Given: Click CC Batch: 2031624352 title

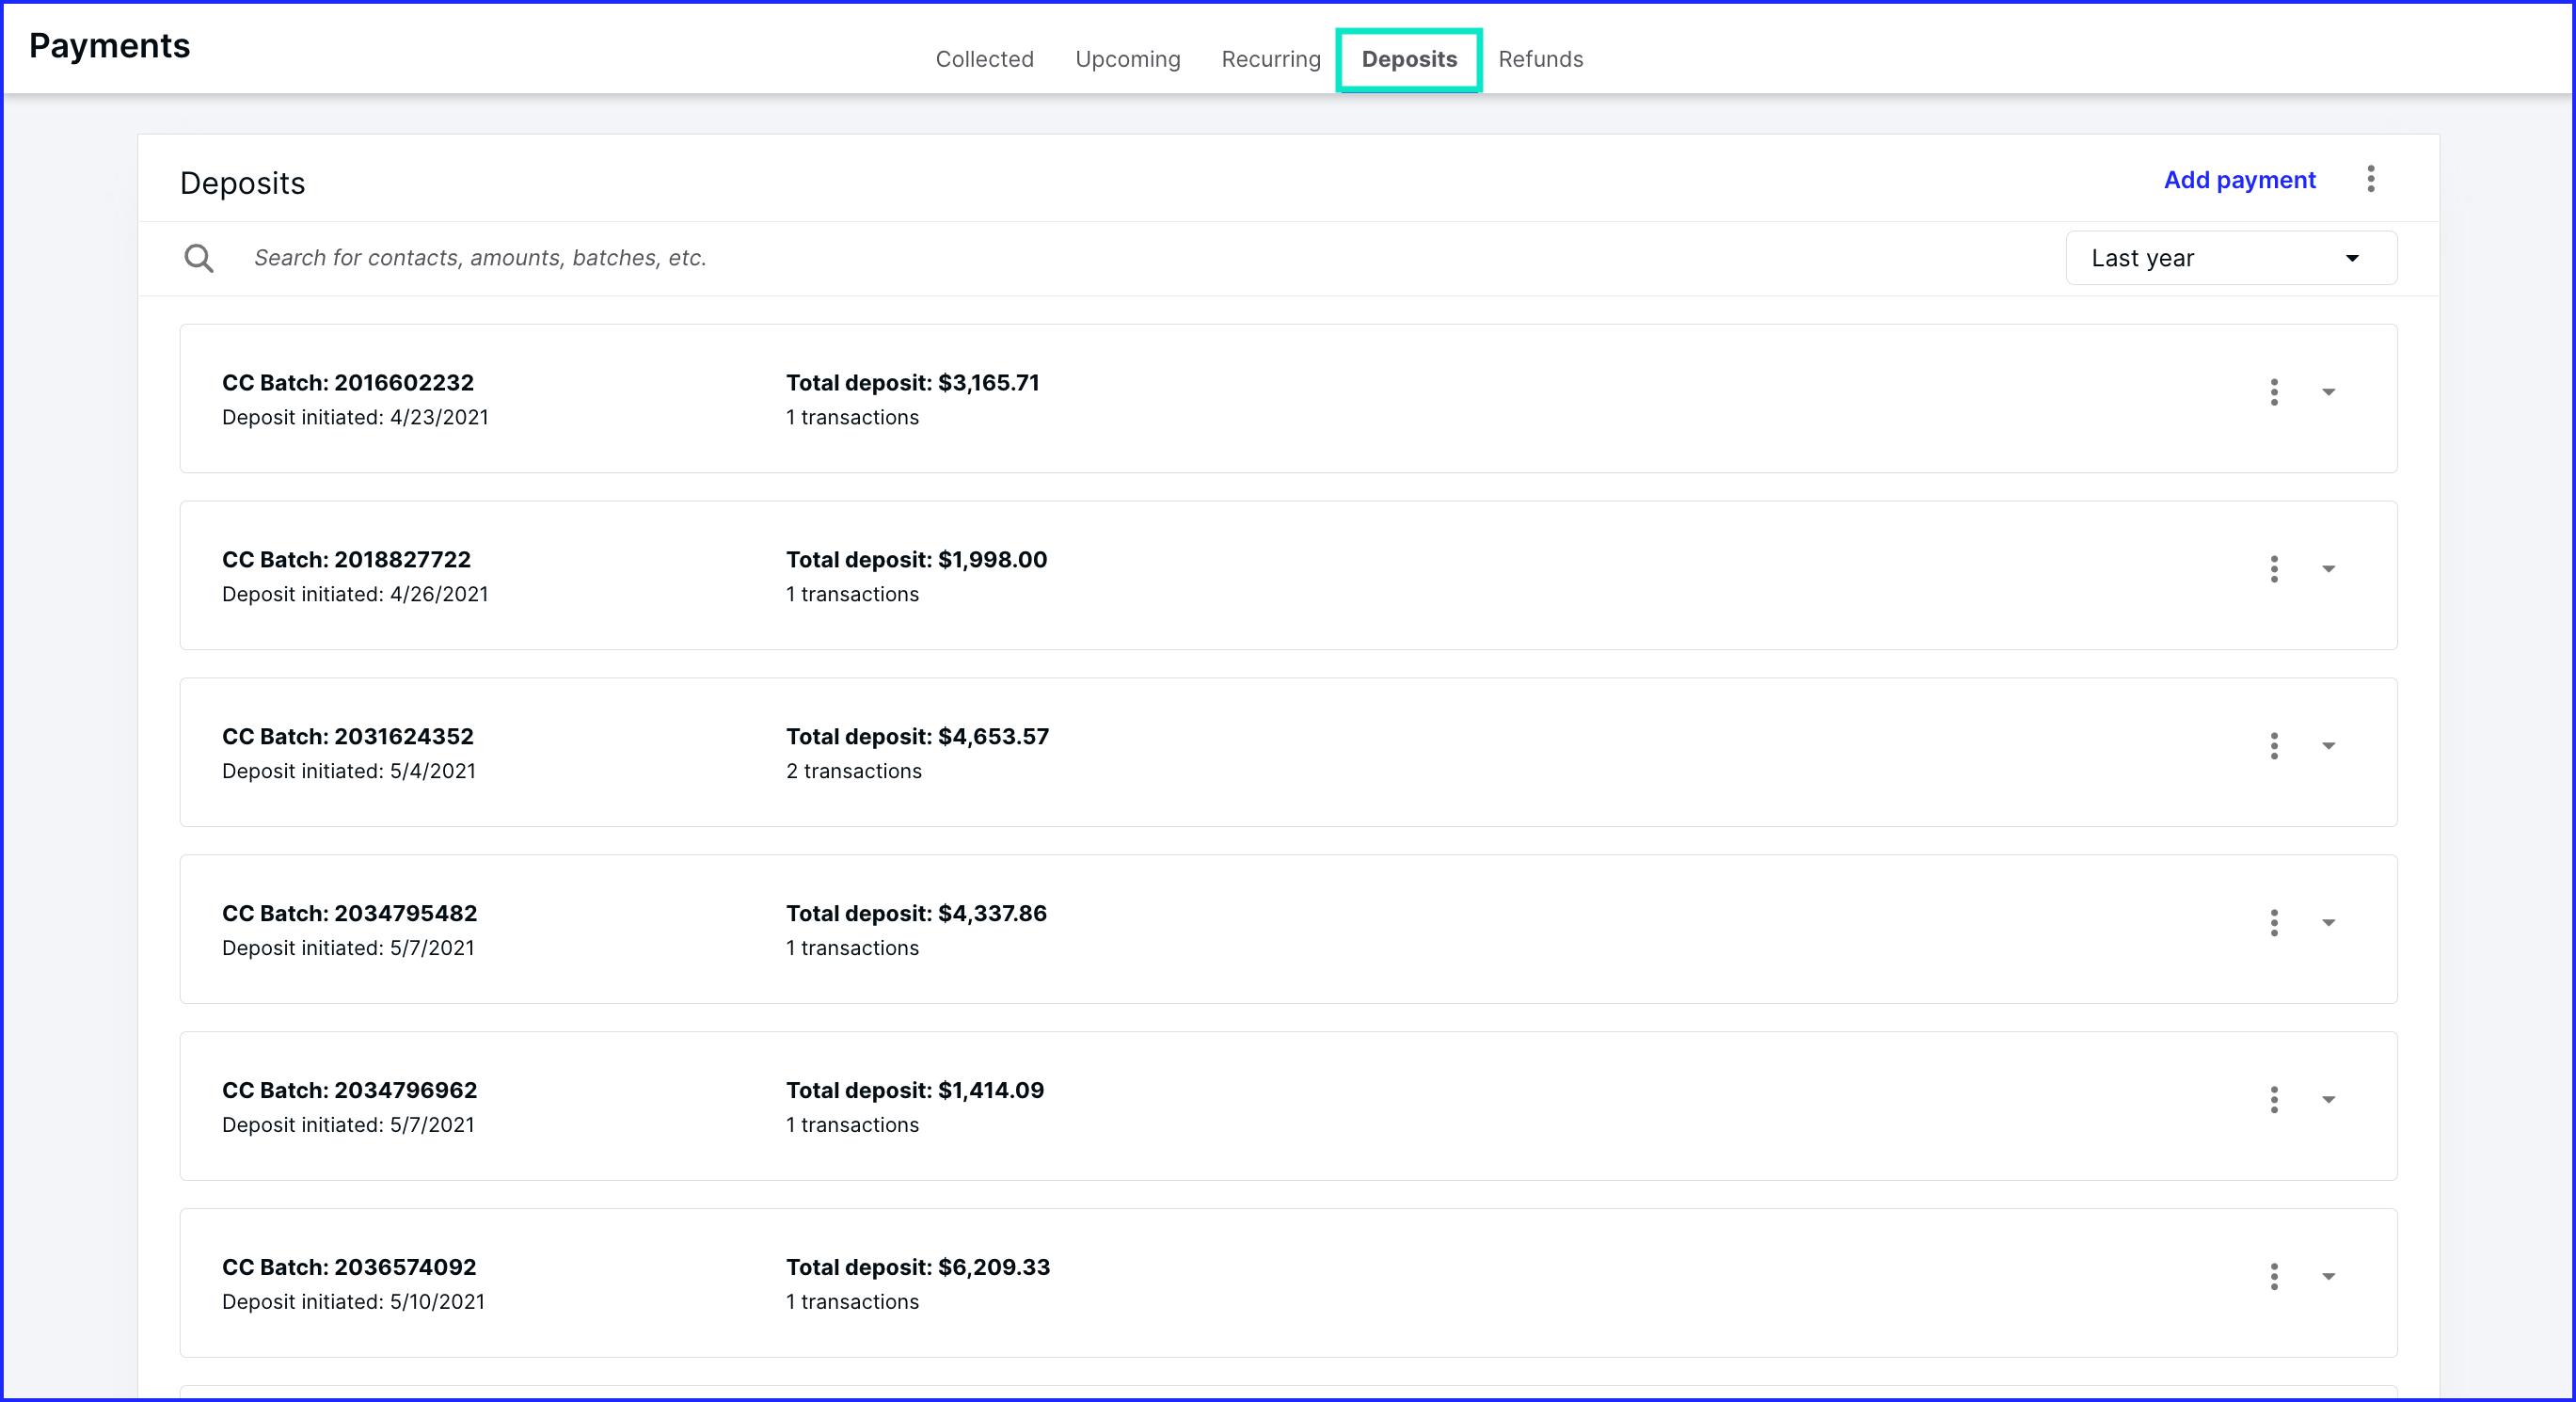Looking at the screenshot, I should coord(348,737).
